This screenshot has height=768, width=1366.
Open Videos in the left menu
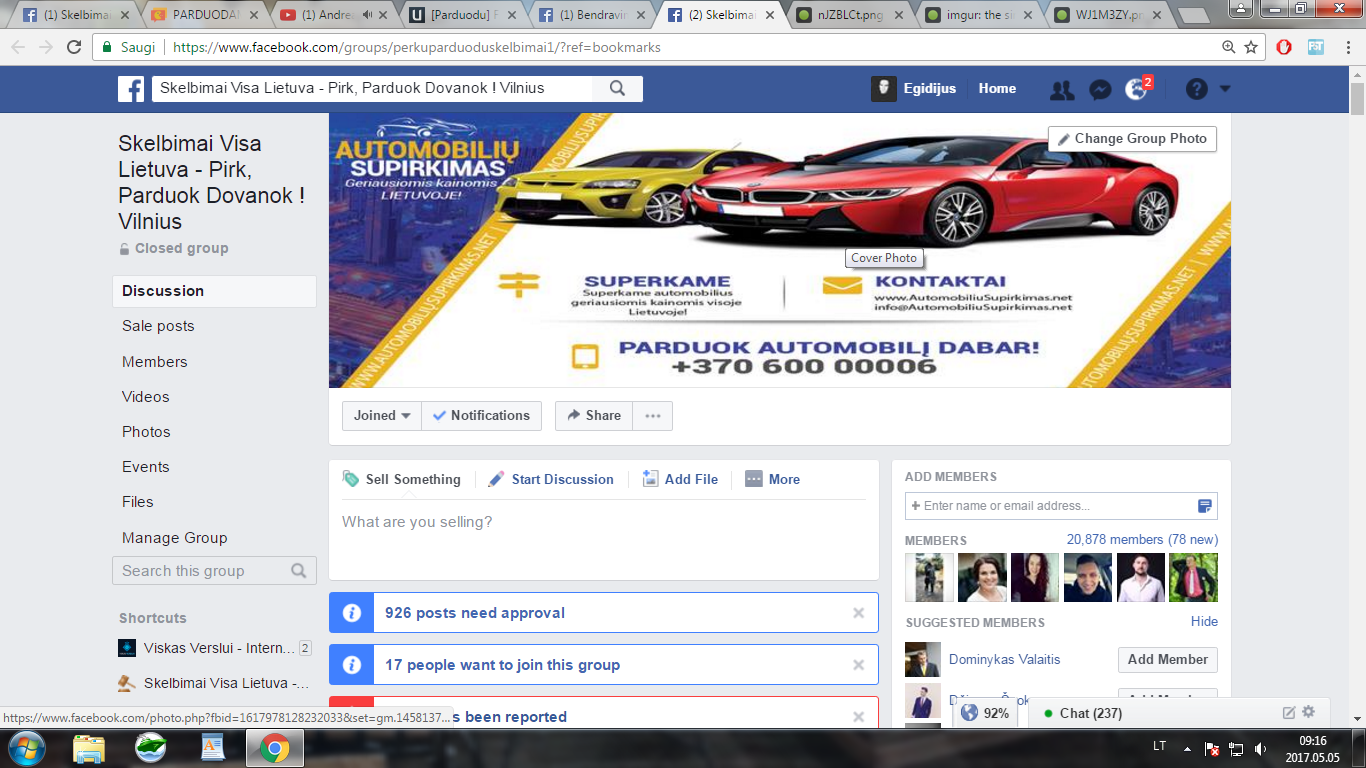pos(146,397)
